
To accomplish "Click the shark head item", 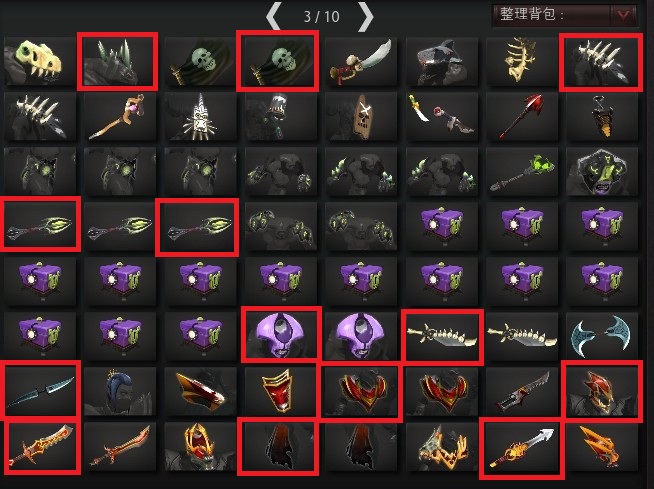I will 441,62.
